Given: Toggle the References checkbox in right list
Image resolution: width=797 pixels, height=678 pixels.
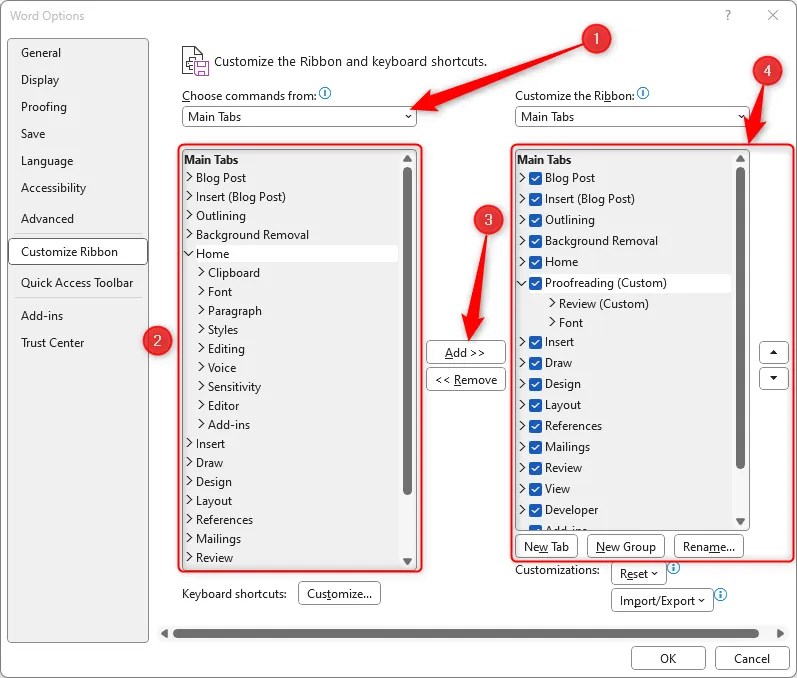Looking at the screenshot, I should point(535,426).
